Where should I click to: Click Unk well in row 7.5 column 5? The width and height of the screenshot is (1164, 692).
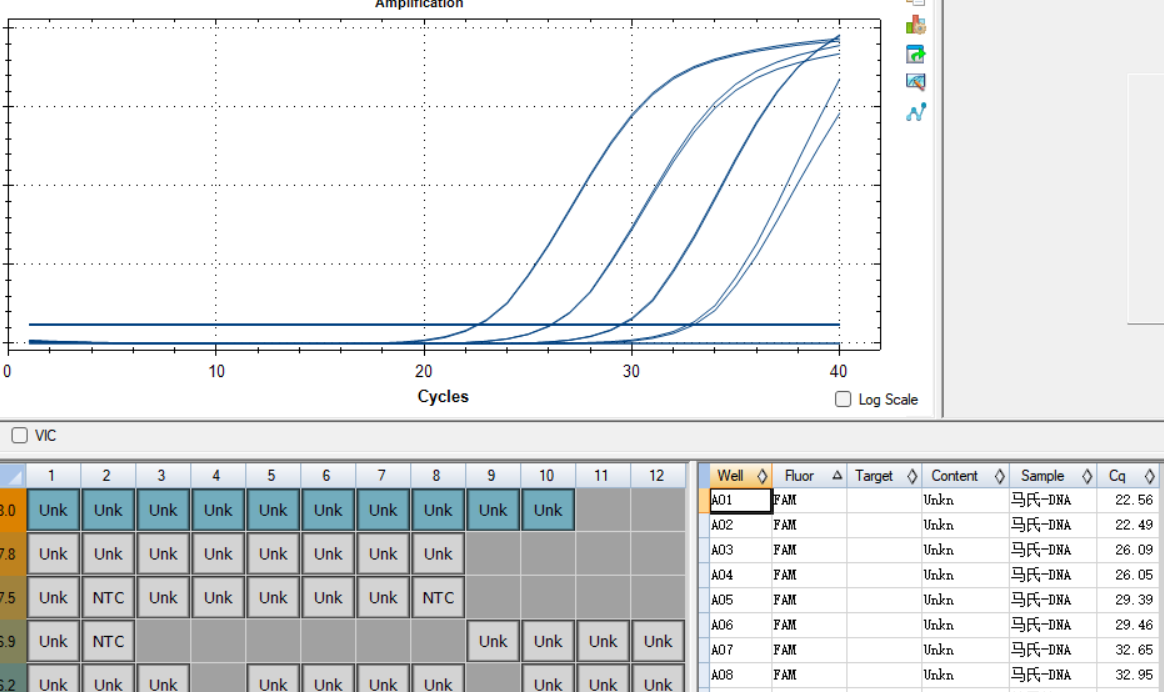(x=273, y=598)
